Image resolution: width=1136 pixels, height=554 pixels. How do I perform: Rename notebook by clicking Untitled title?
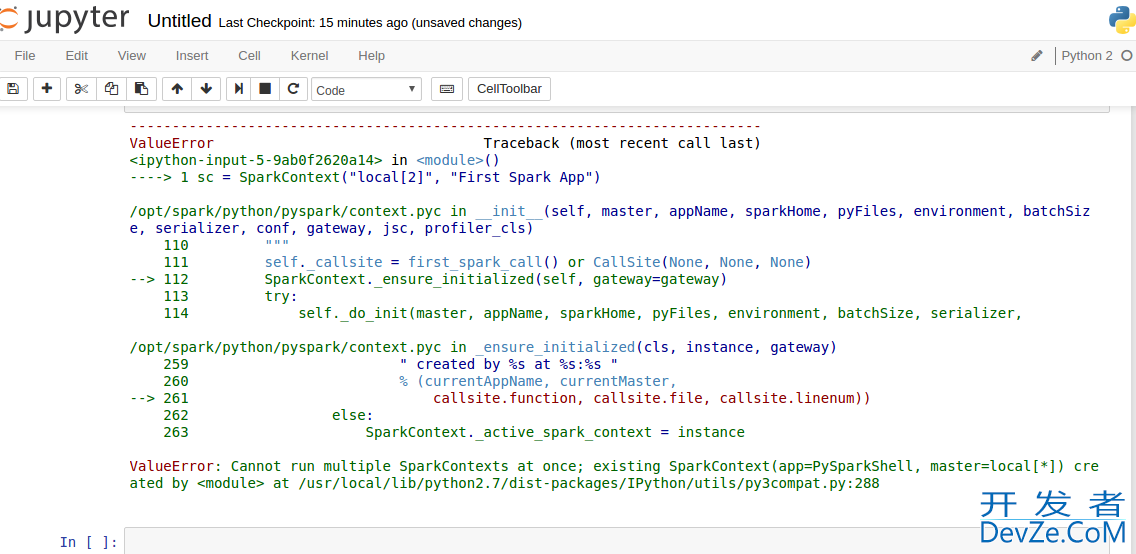tap(180, 22)
